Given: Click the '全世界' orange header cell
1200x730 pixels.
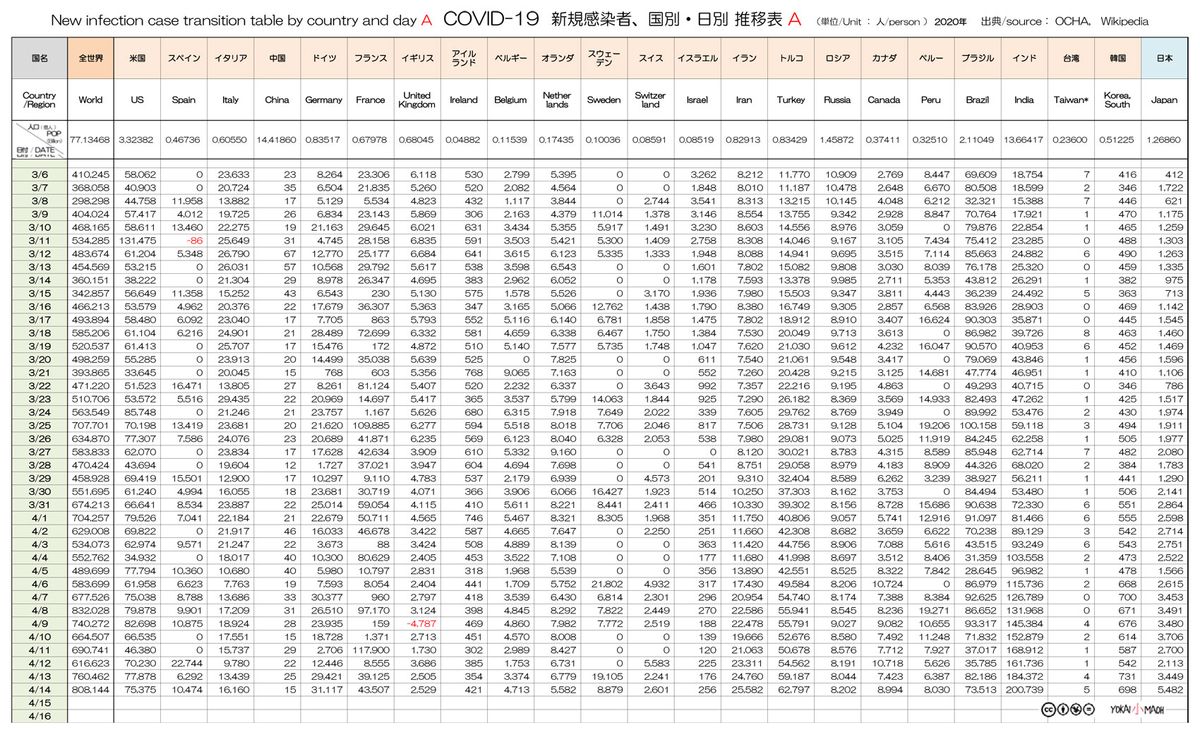Looking at the screenshot, I should [x=90, y=59].
